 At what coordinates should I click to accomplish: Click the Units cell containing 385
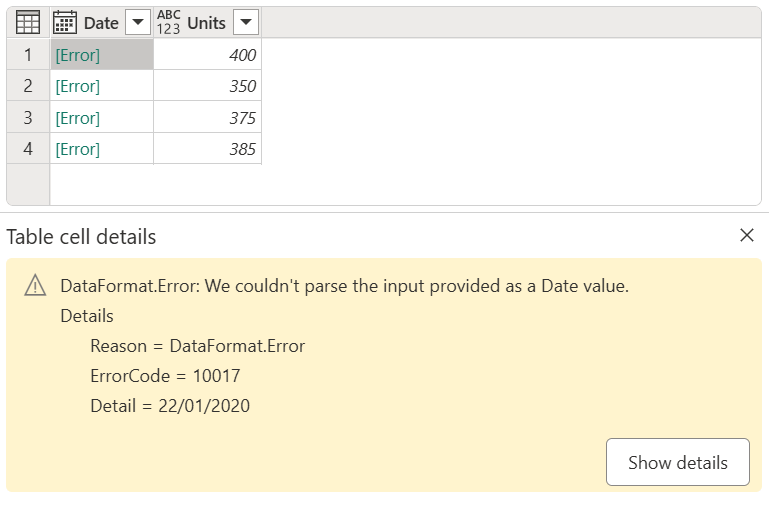[208, 149]
